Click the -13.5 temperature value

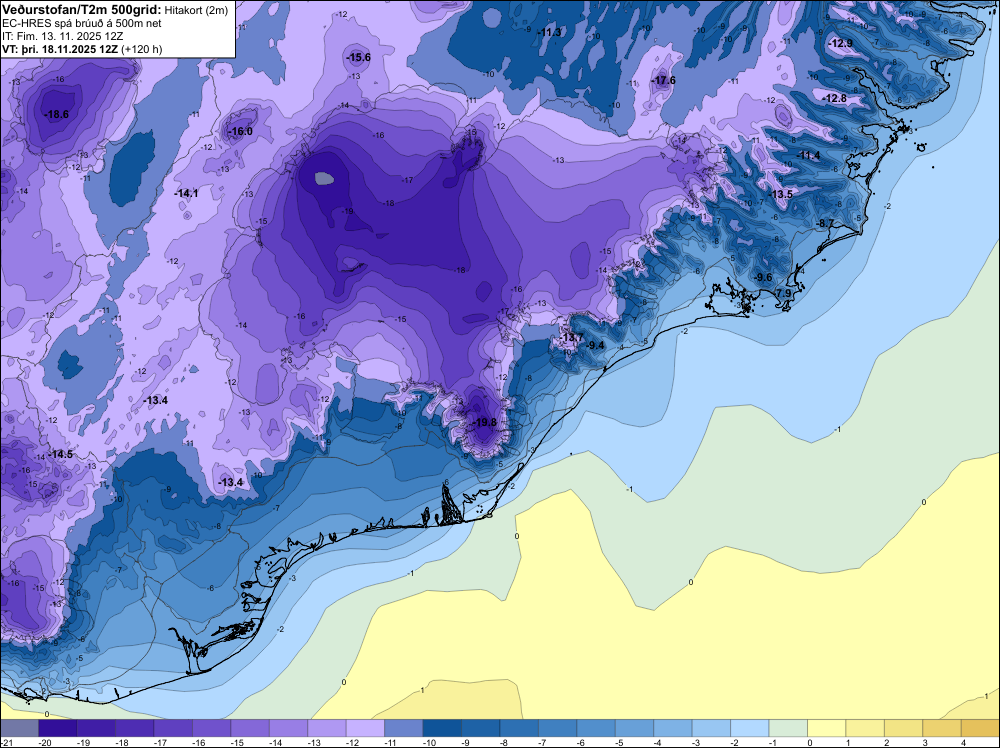[x=781, y=194]
